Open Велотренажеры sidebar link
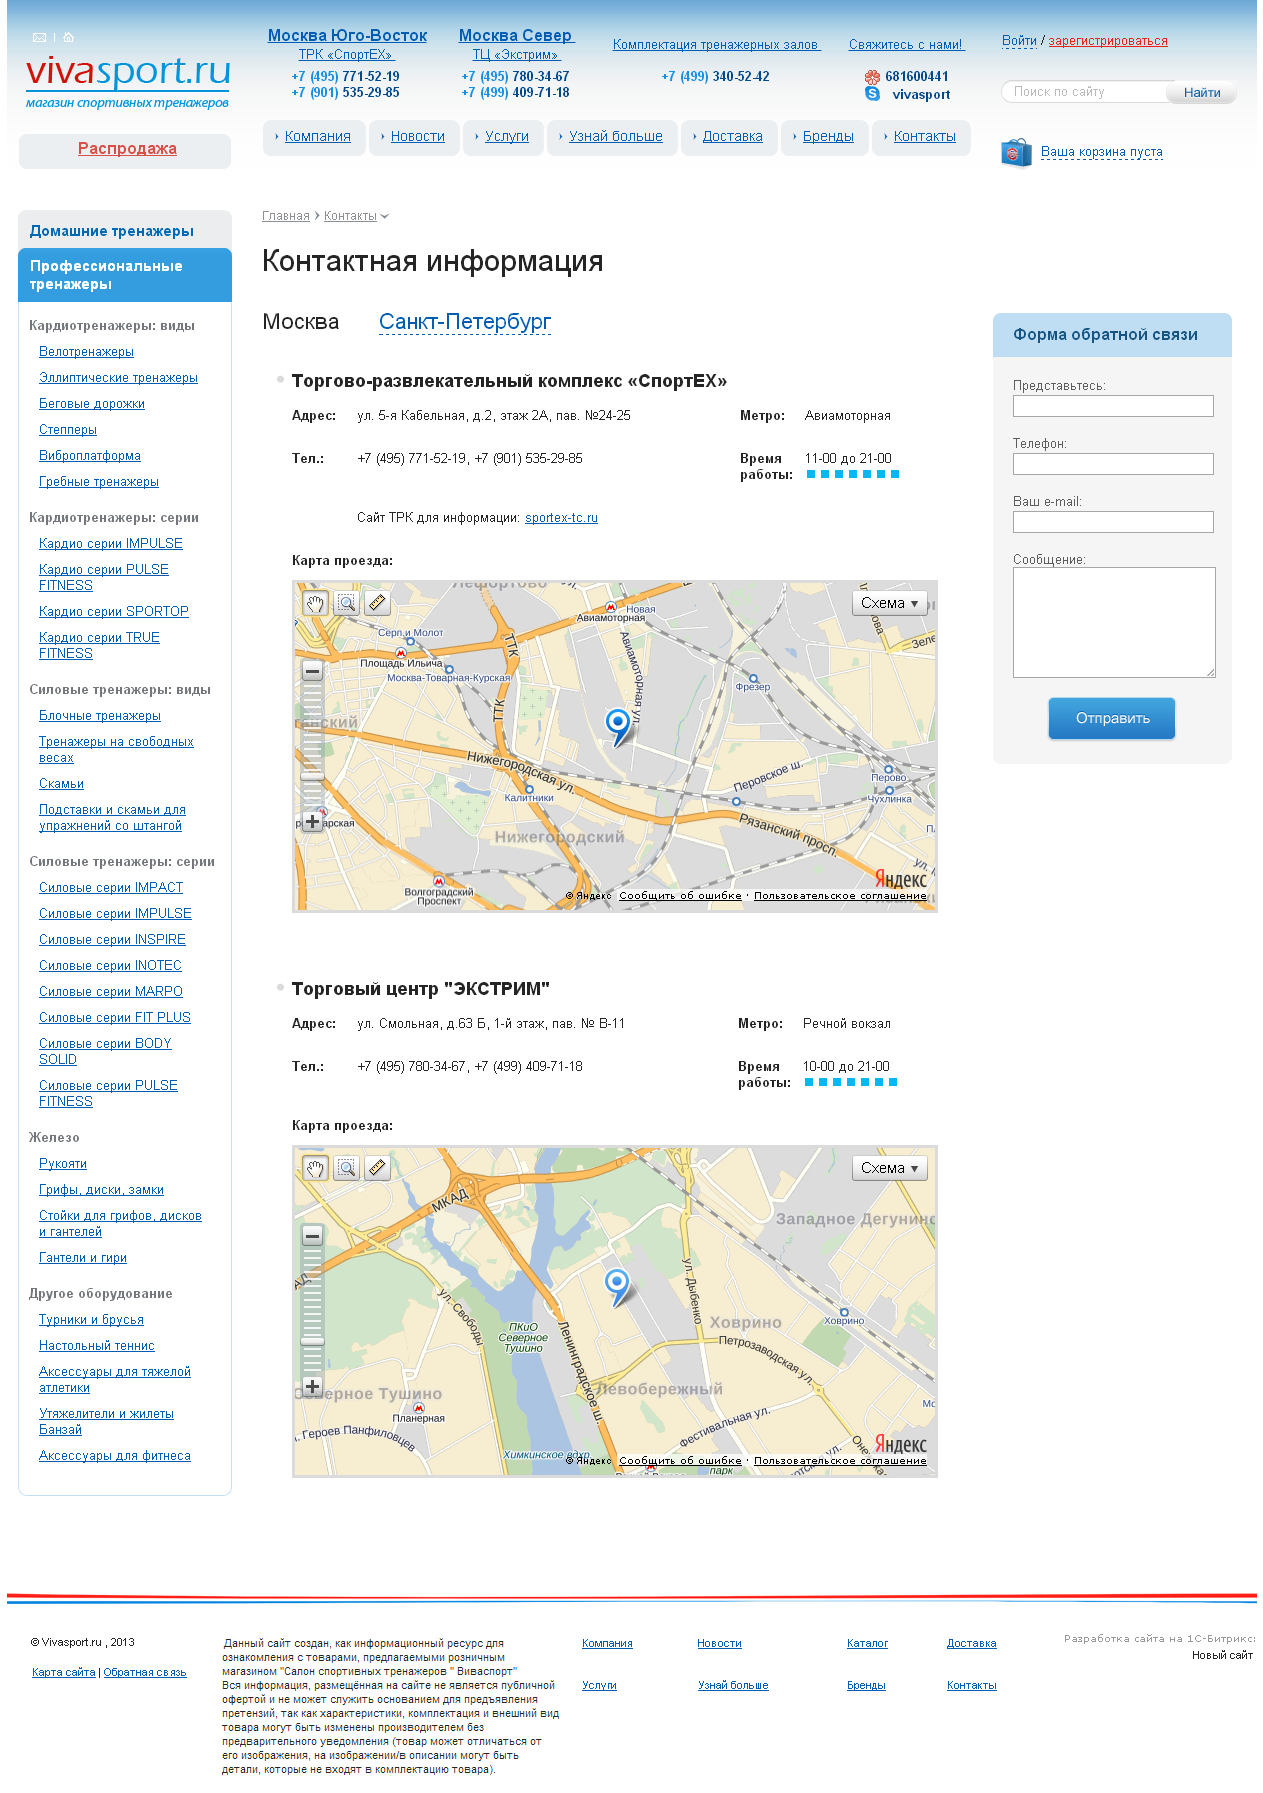The width and height of the screenshot is (1263, 1793). [x=86, y=352]
